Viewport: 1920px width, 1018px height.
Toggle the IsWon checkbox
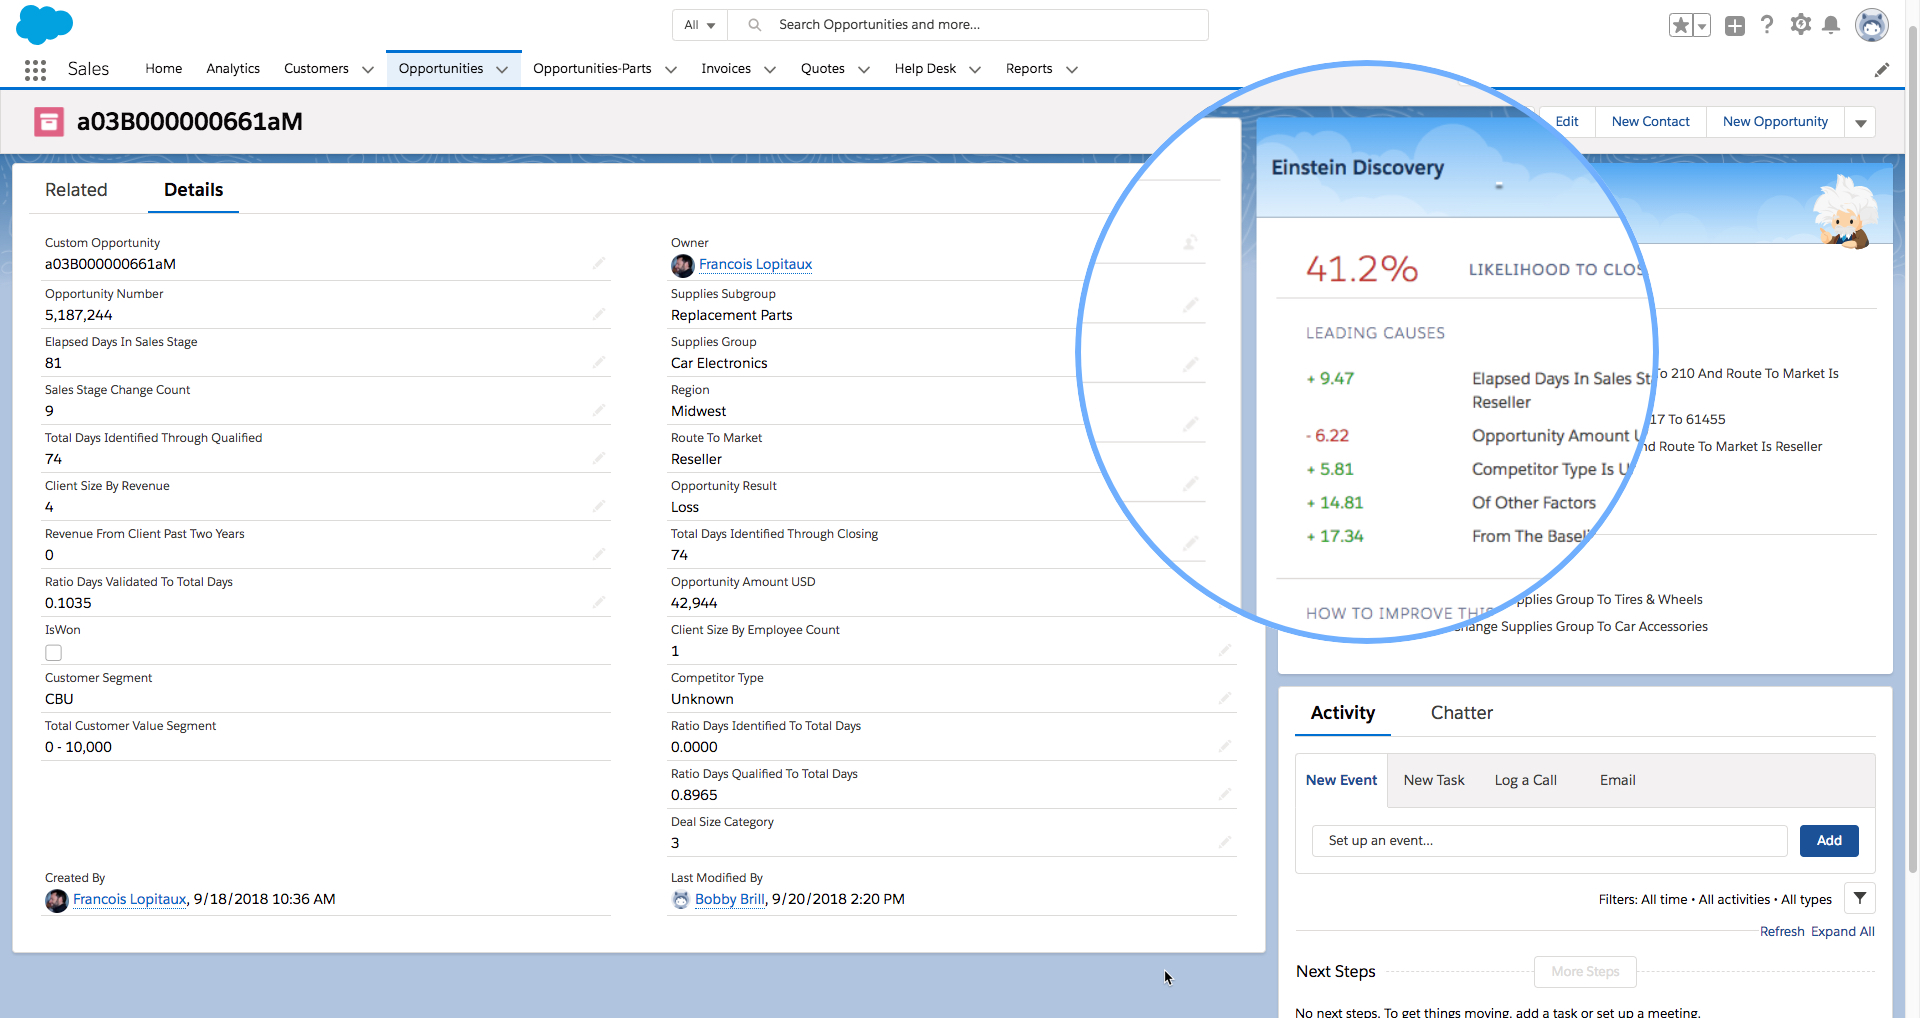54,652
